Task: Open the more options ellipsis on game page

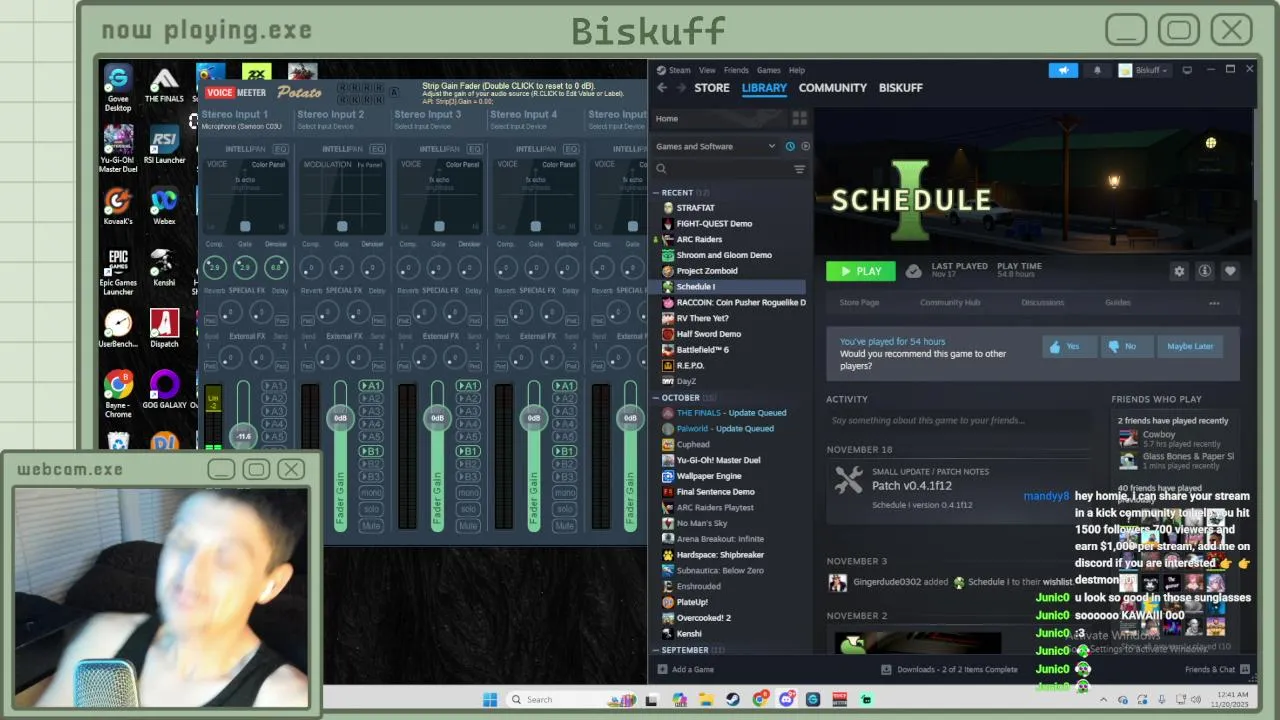Action: point(1214,303)
